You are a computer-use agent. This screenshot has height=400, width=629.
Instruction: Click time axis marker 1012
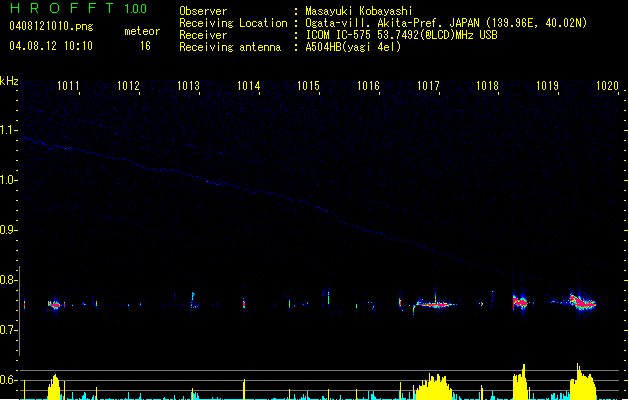[128, 86]
